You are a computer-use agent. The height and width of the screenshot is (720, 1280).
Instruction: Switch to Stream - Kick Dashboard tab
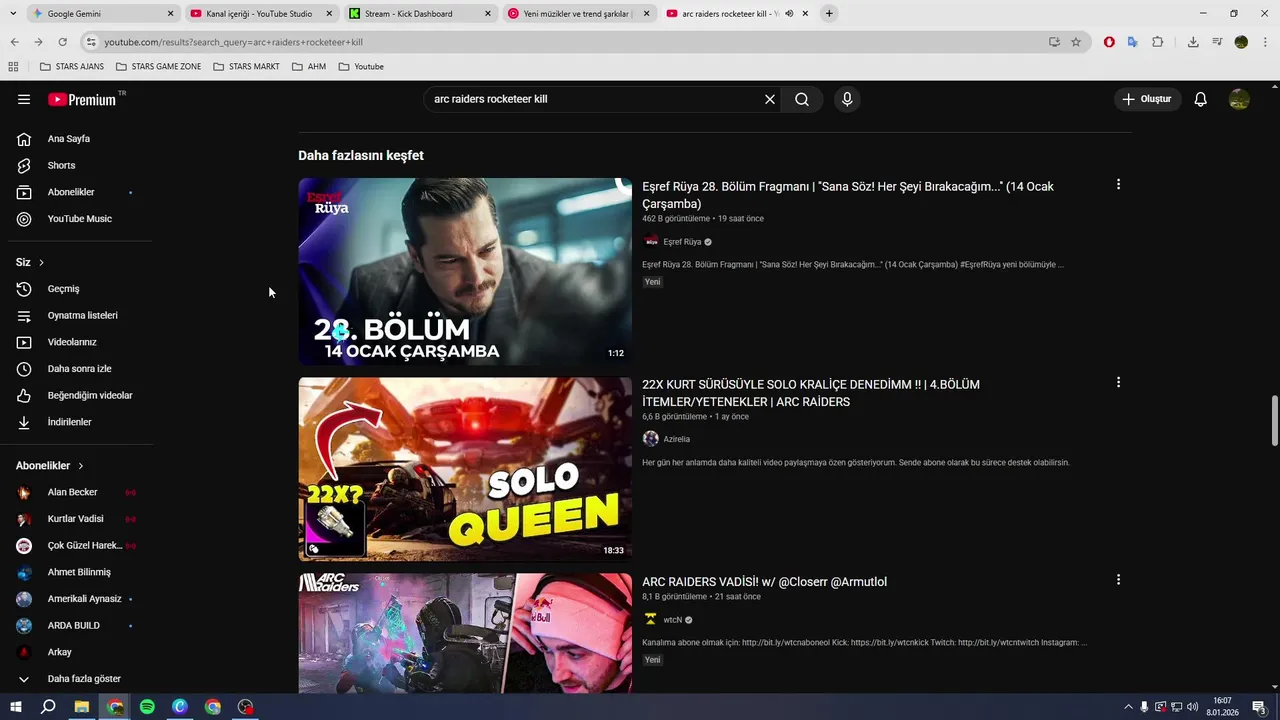(419, 14)
